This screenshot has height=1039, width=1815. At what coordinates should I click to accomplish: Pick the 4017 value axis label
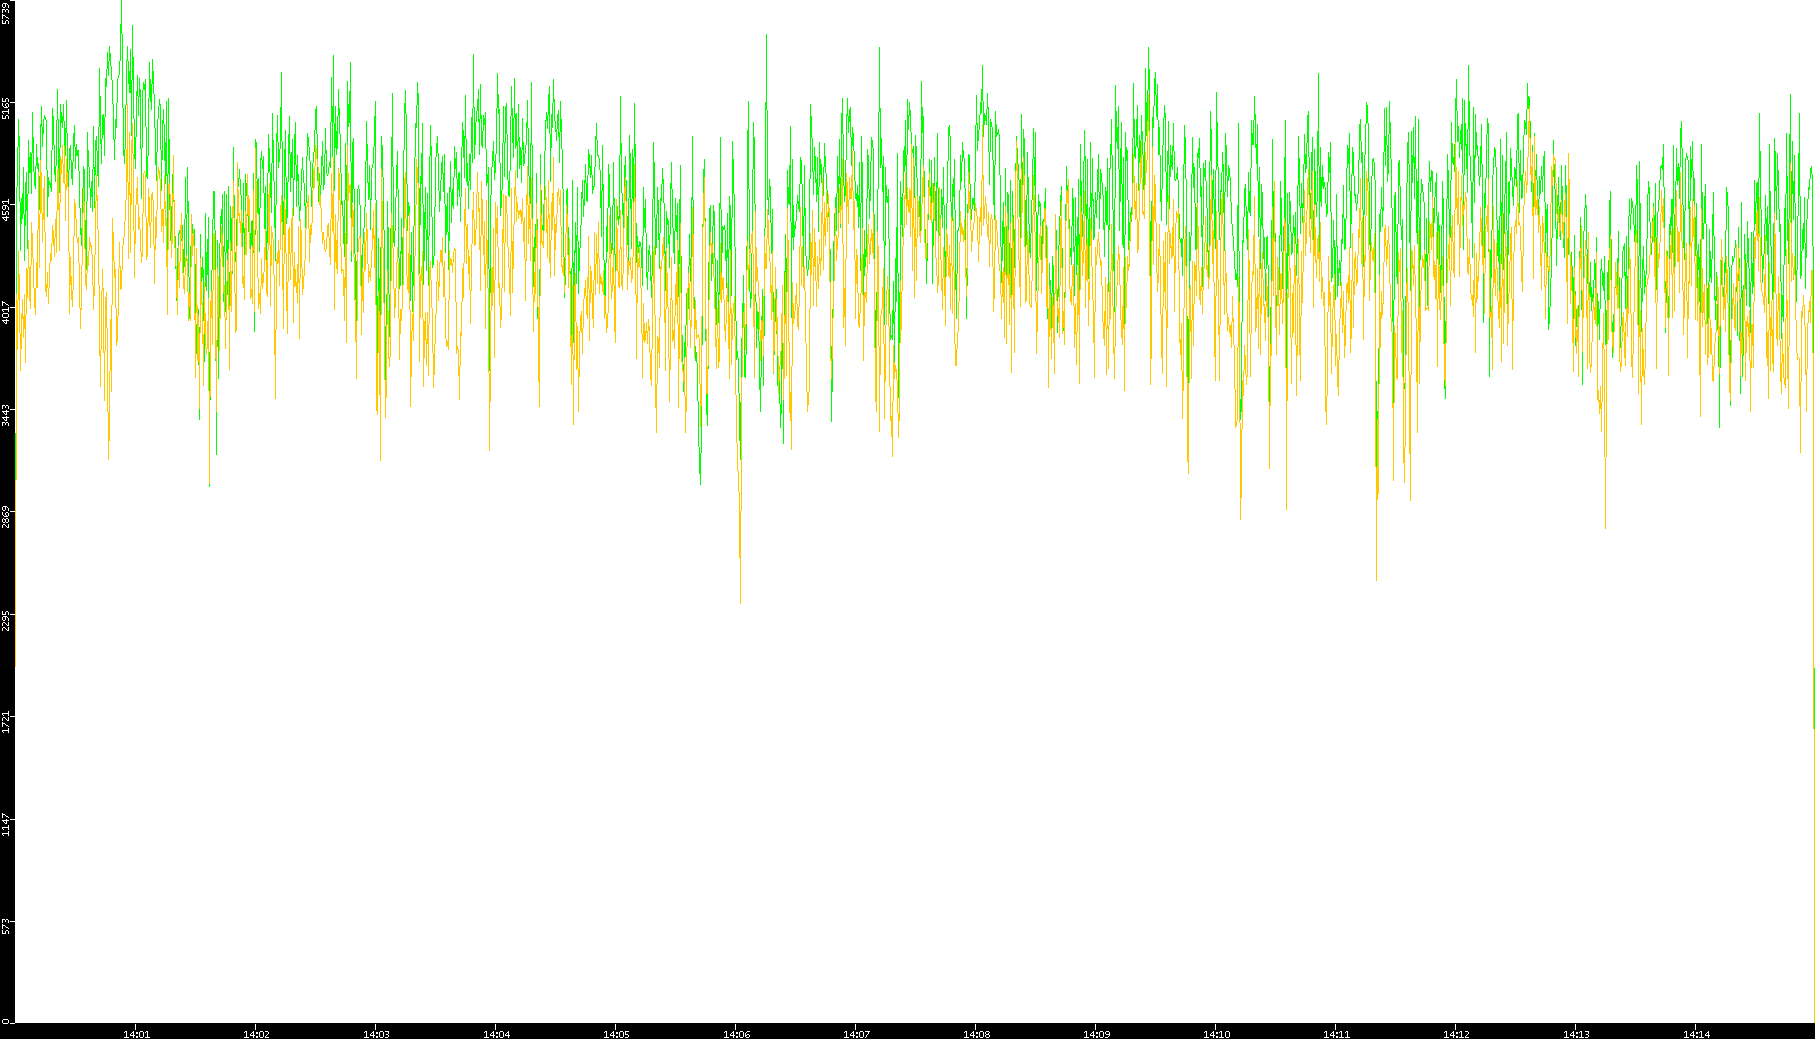point(6,312)
